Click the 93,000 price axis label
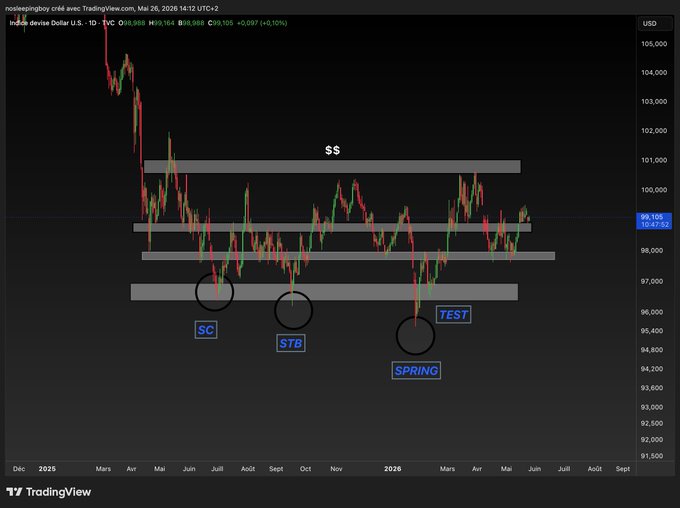This screenshot has height=508, width=680. [x=652, y=407]
